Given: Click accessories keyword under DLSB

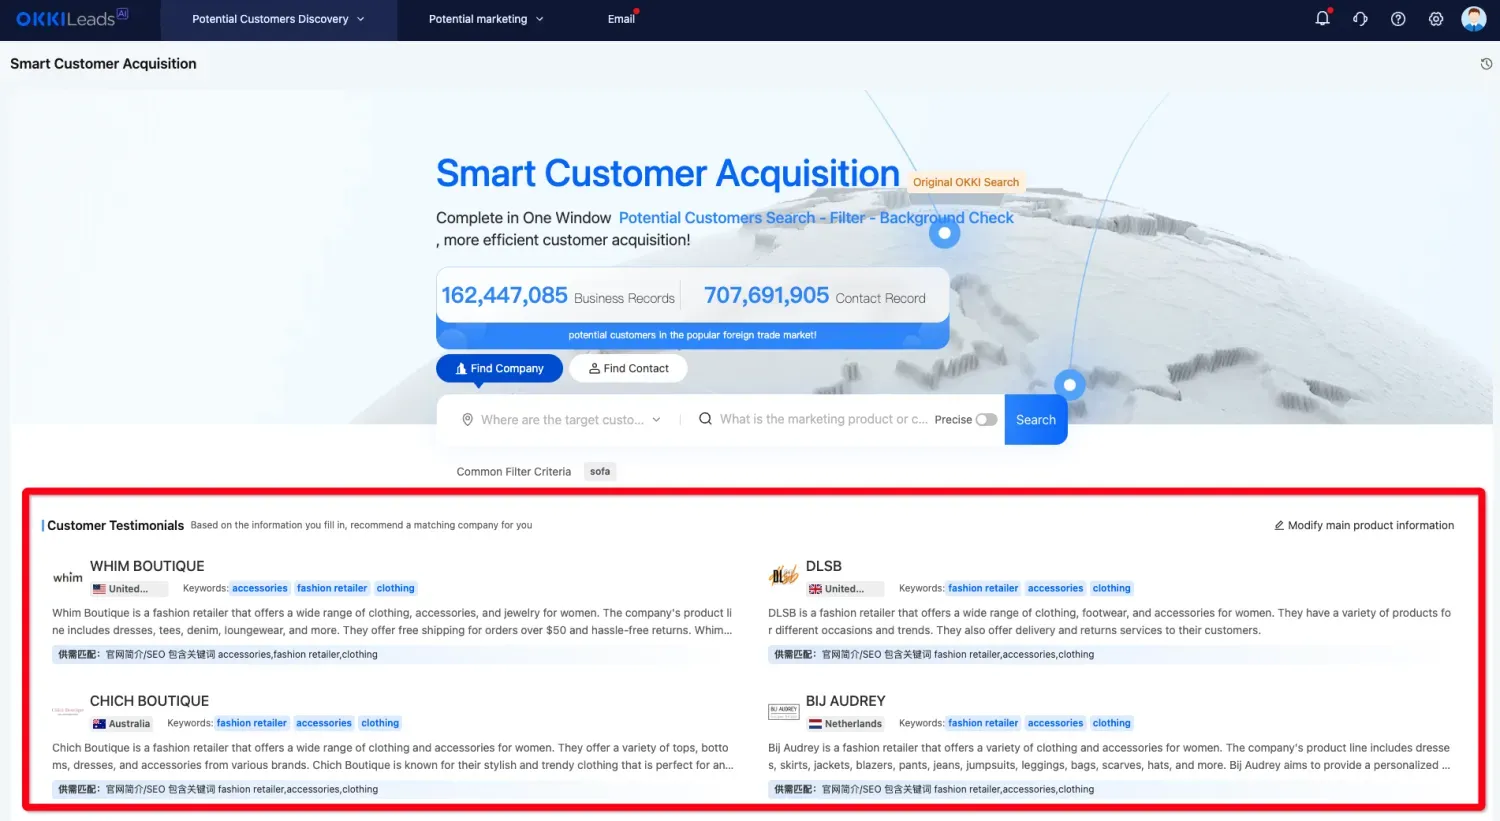Looking at the screenshot, I should pyautogui.click(x=1056, y=588).
